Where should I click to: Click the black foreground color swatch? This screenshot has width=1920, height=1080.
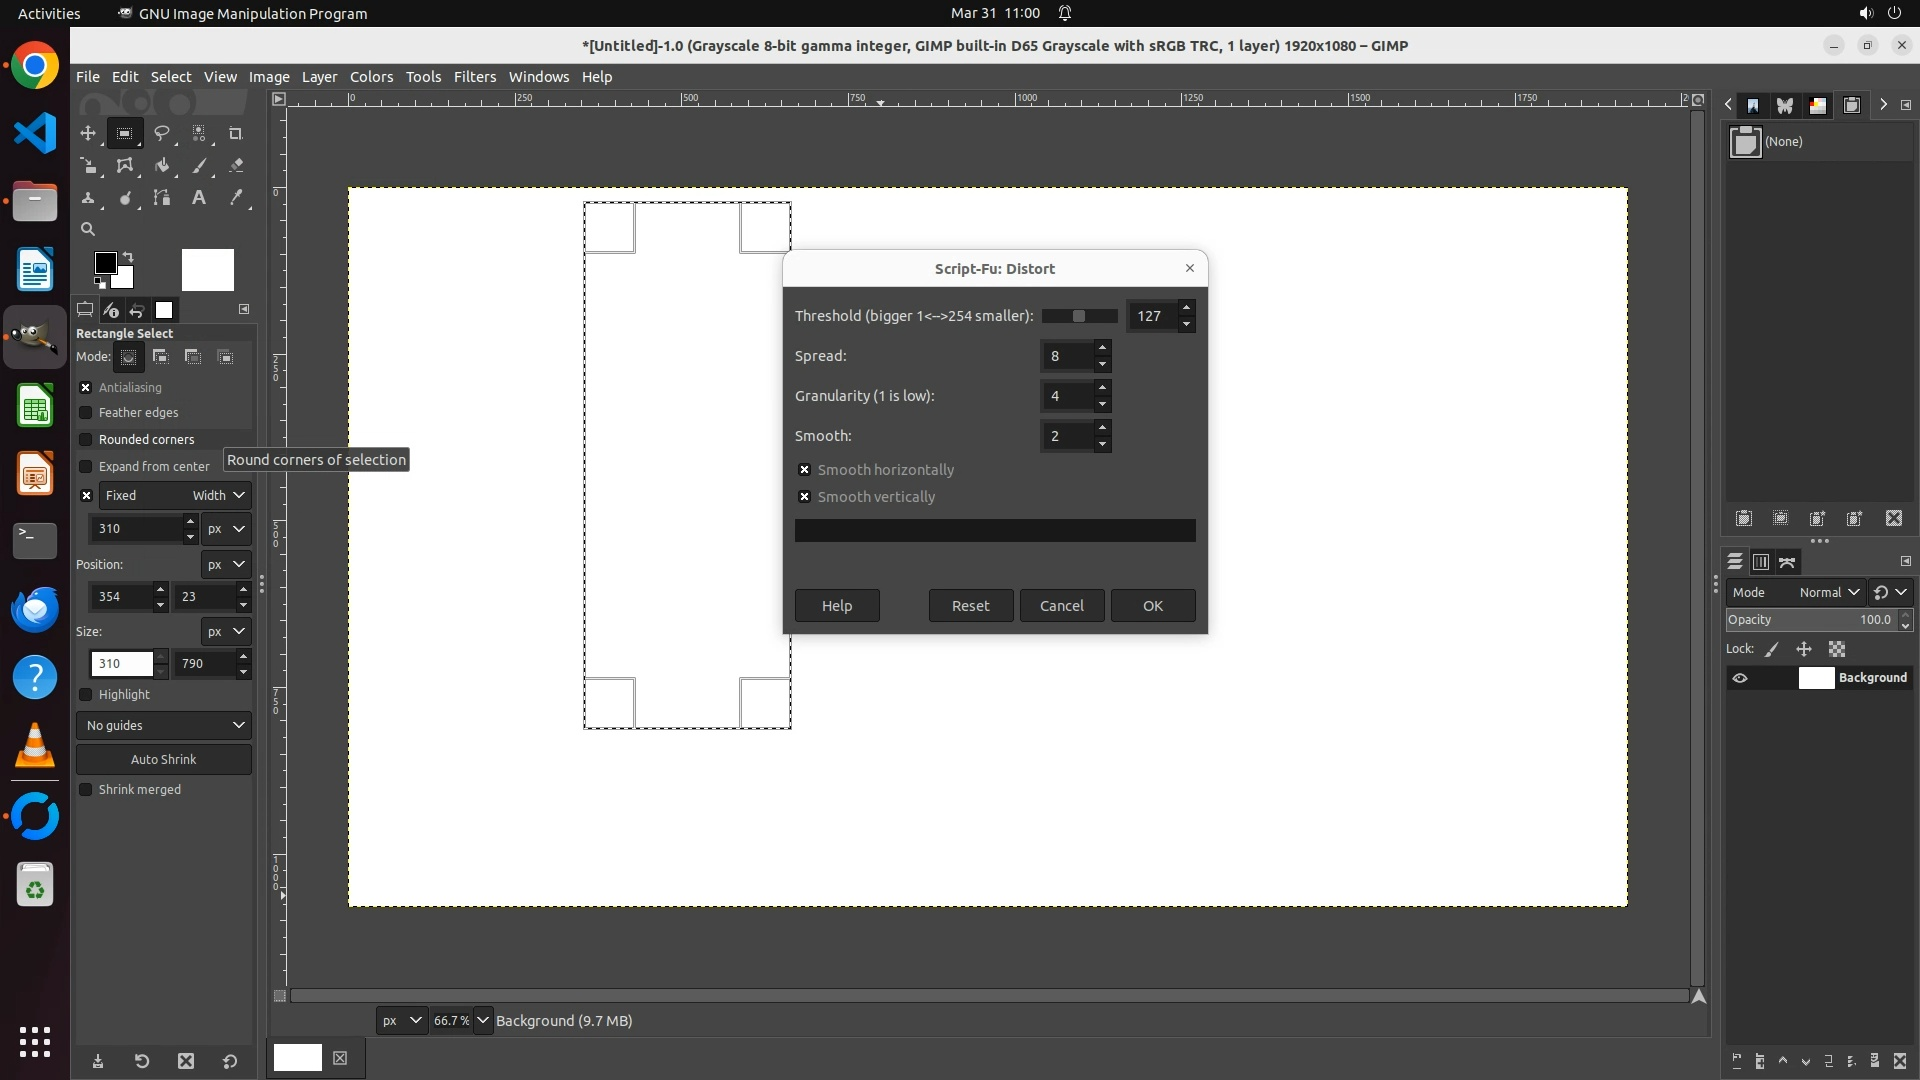coord(104,262)
